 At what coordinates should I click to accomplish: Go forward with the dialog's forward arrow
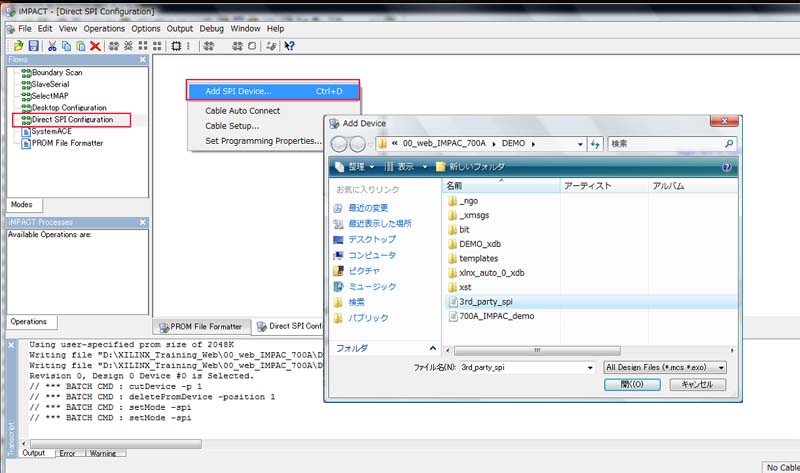[x=357, y=144]
